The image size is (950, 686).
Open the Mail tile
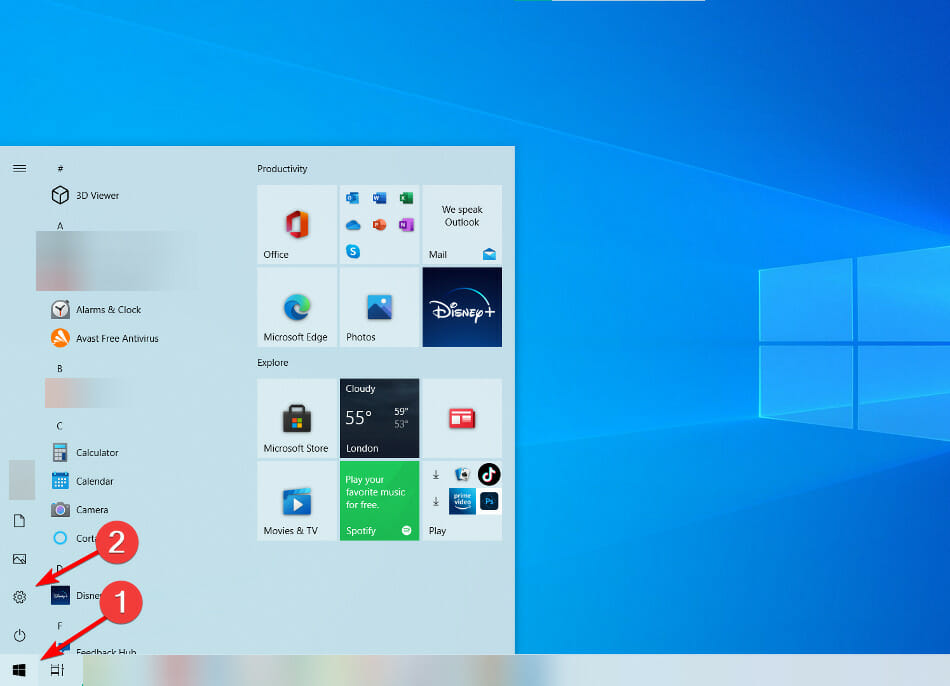462,225
